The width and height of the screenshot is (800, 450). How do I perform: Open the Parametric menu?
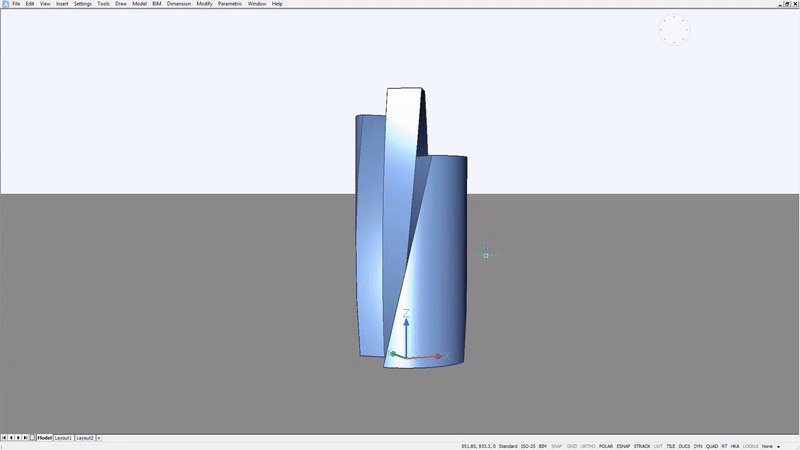click(230, 4)
